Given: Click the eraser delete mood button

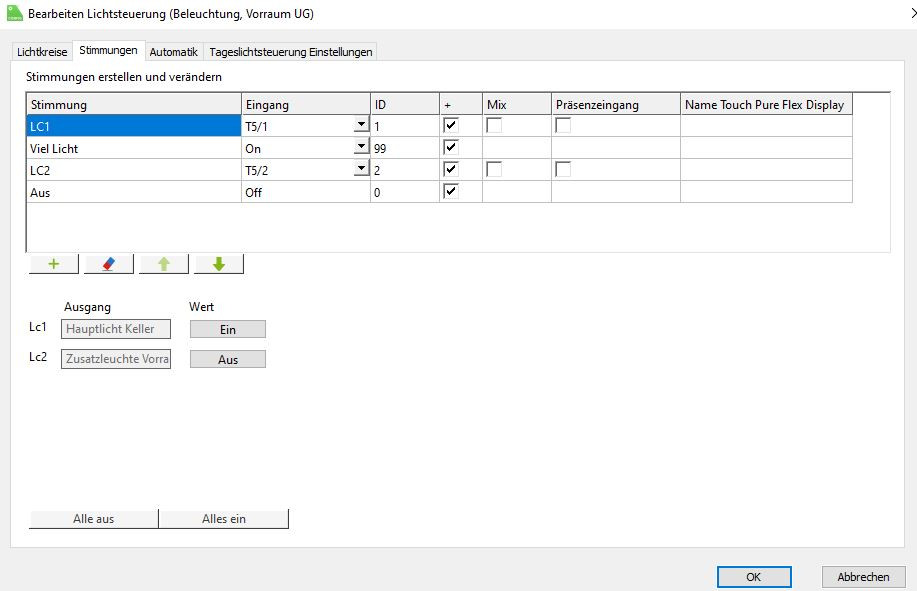Looking at the screenshot, I should (x=109, y=264).
